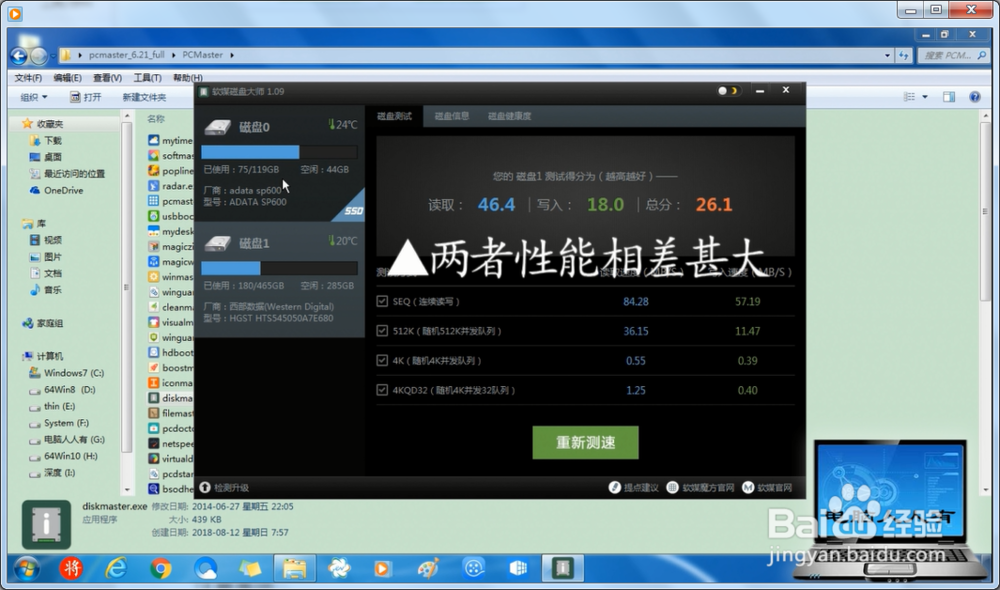Uncheck 512K random test checkbox
The image size is (1000, 590).
(382, 330)
